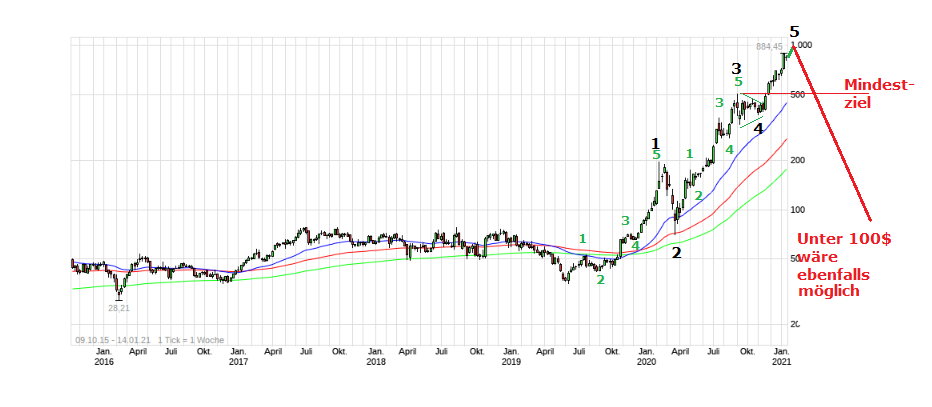932x407 pixels.
Task: Click the 1000 value on price axis
Action: click(804, 46)
